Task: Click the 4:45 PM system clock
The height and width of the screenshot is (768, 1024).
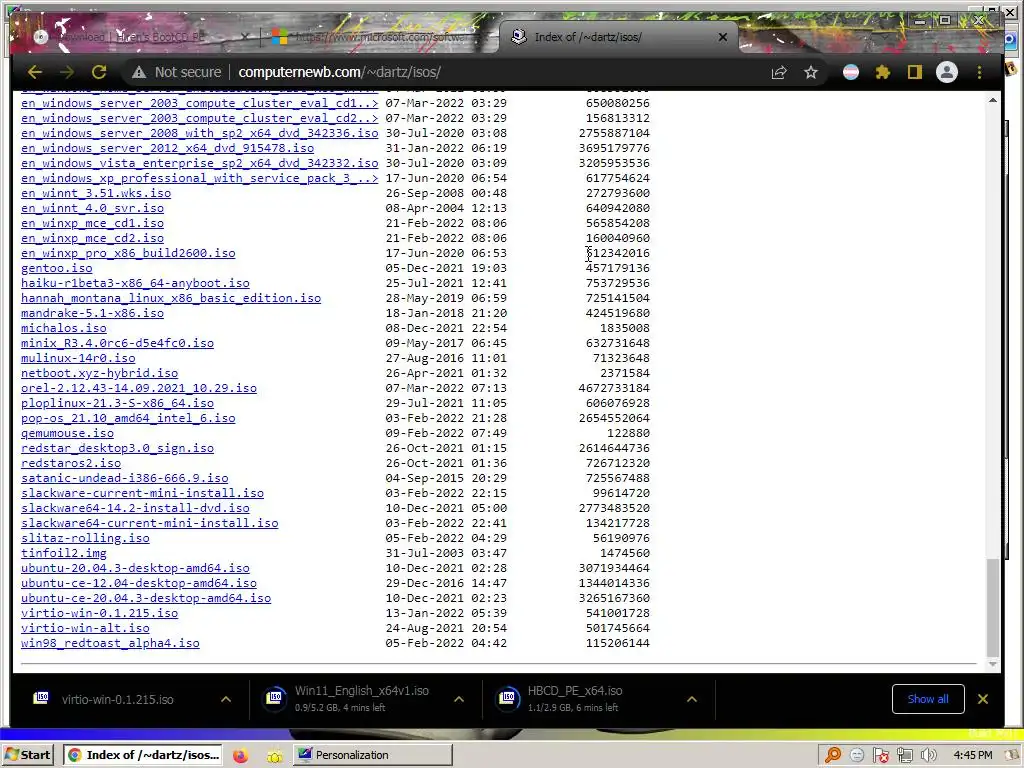Action: pos(973,755)
